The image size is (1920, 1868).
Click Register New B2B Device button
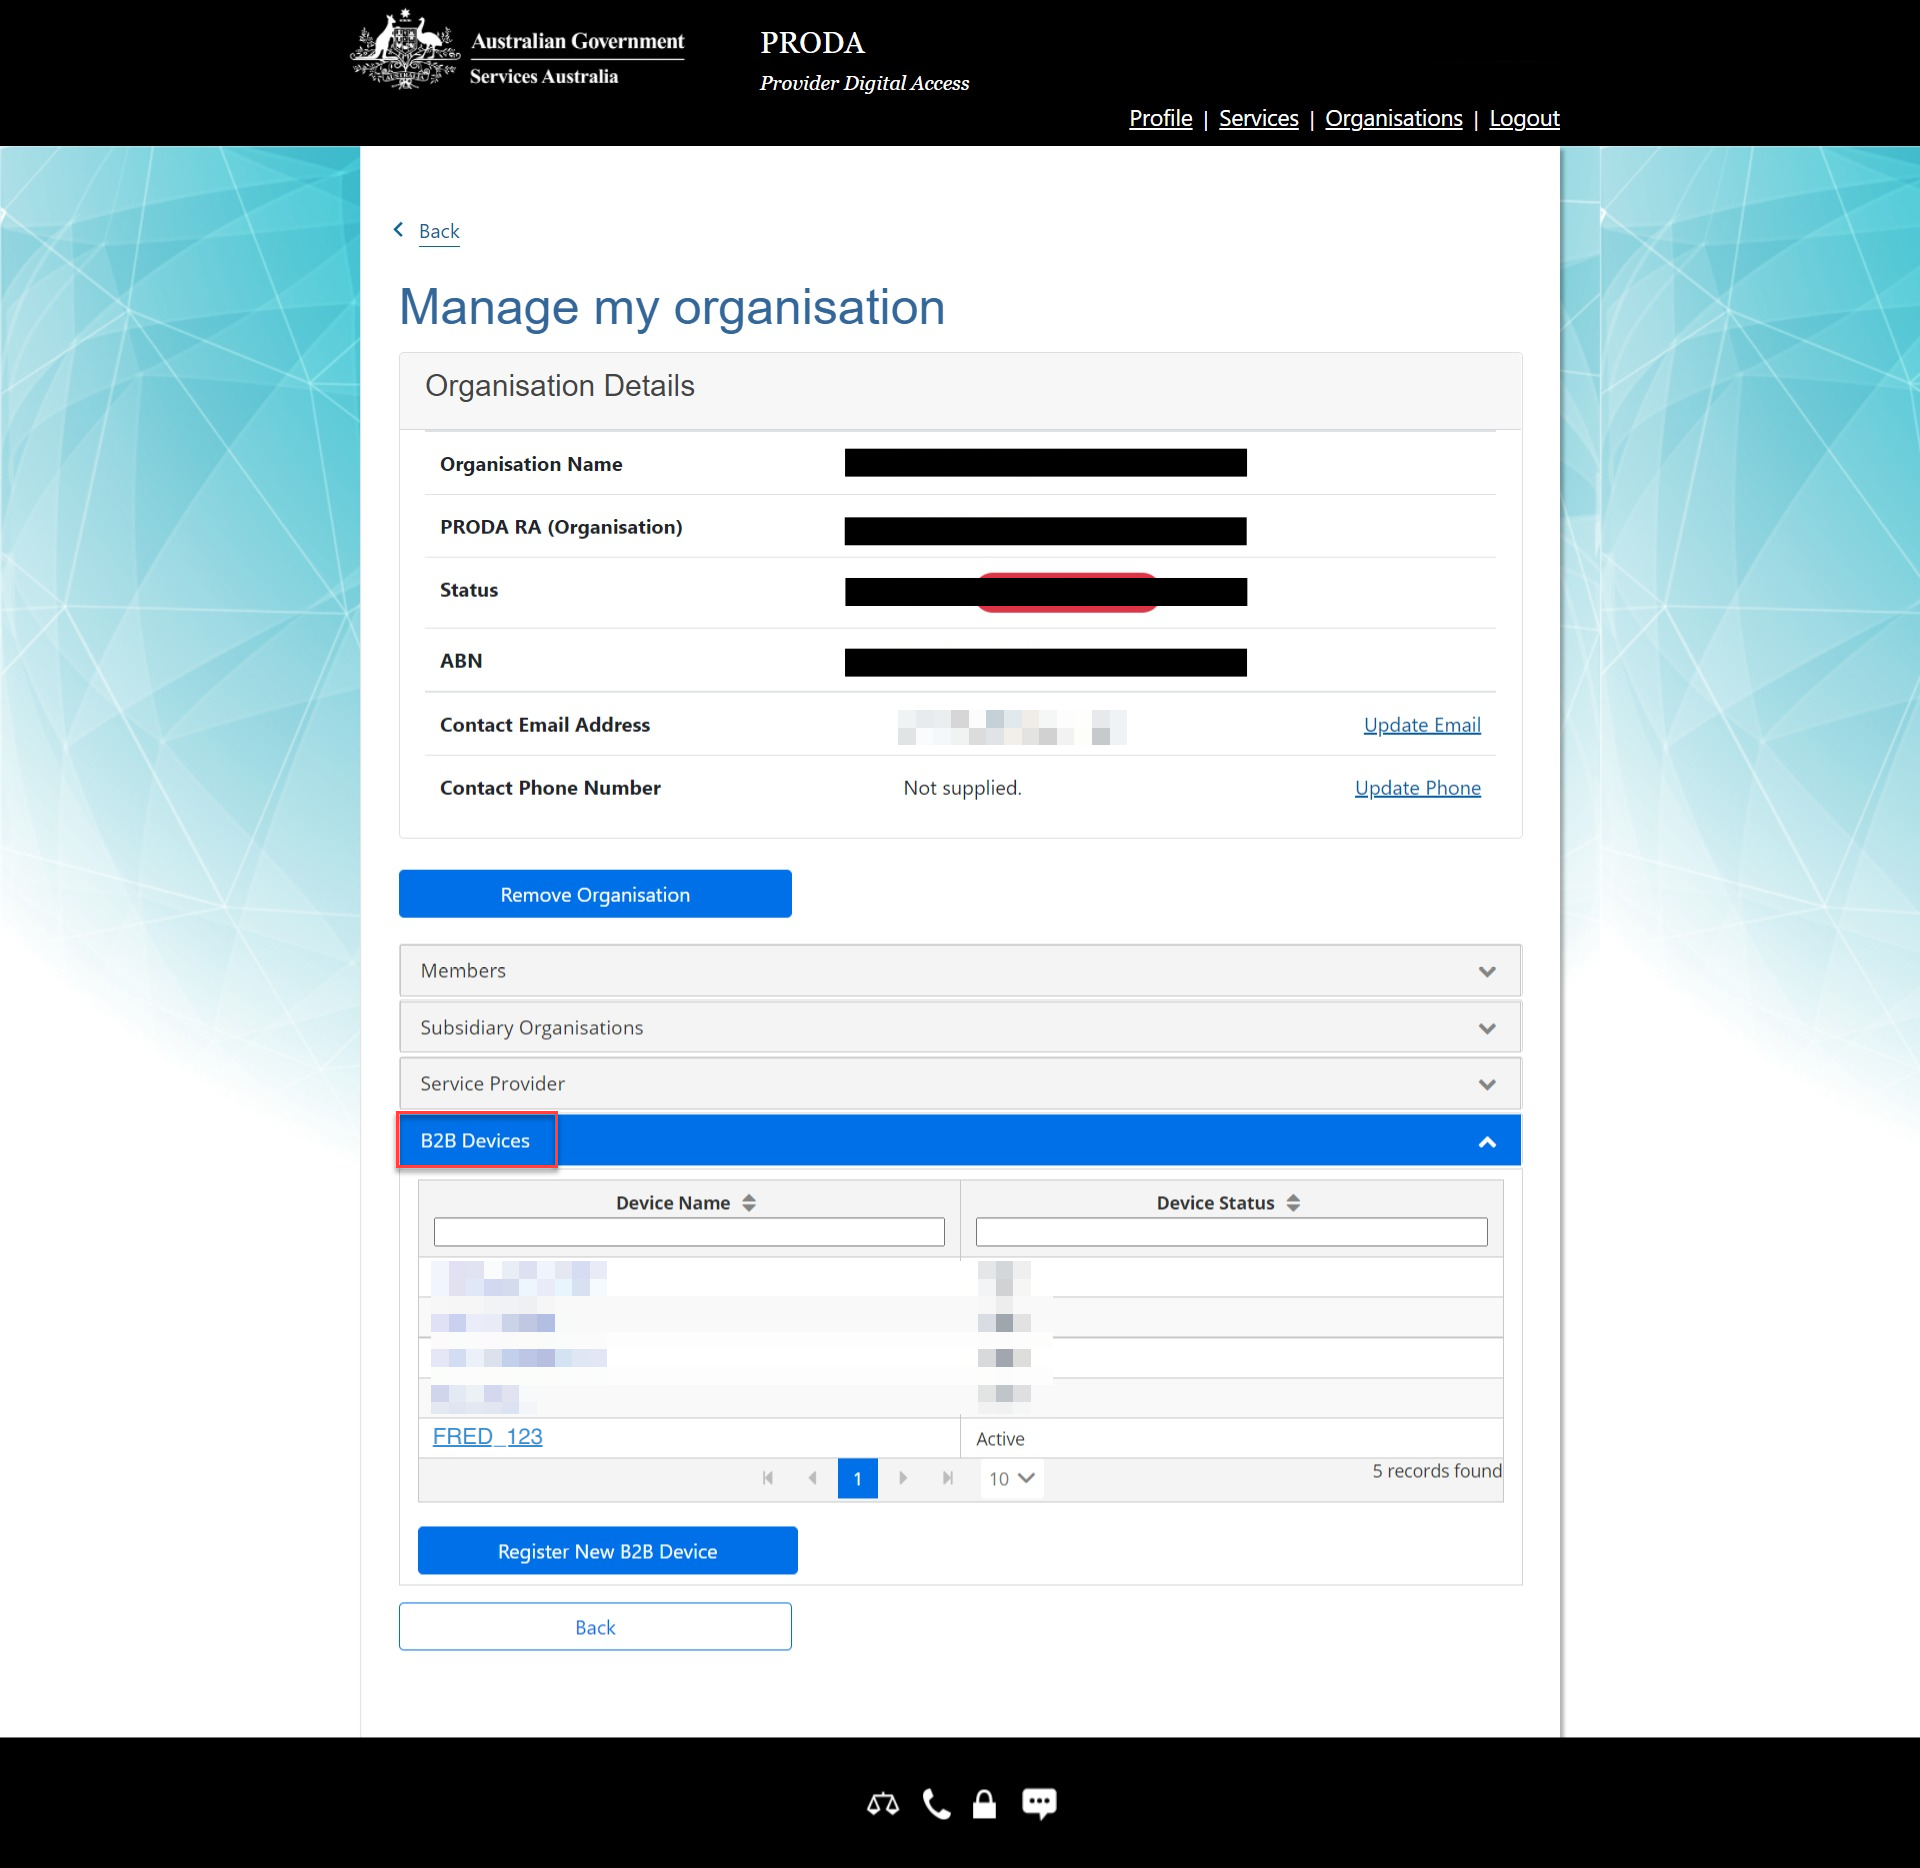click(x=608, y=1551)
